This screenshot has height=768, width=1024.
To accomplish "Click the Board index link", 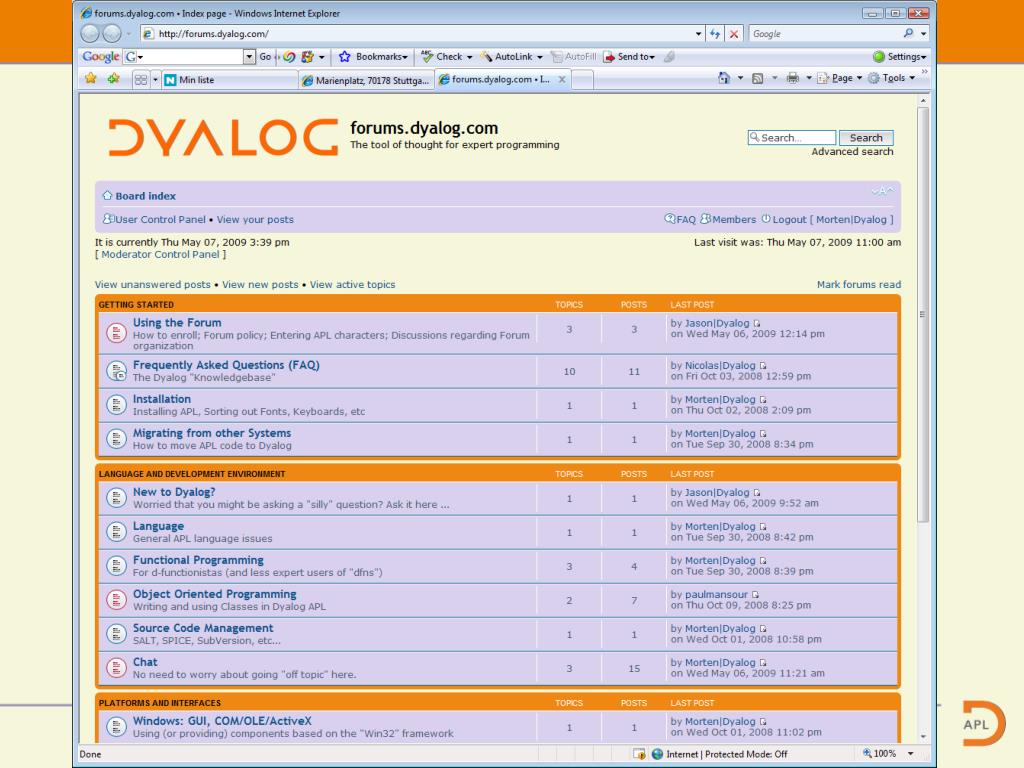I will [x=145, y=196].
